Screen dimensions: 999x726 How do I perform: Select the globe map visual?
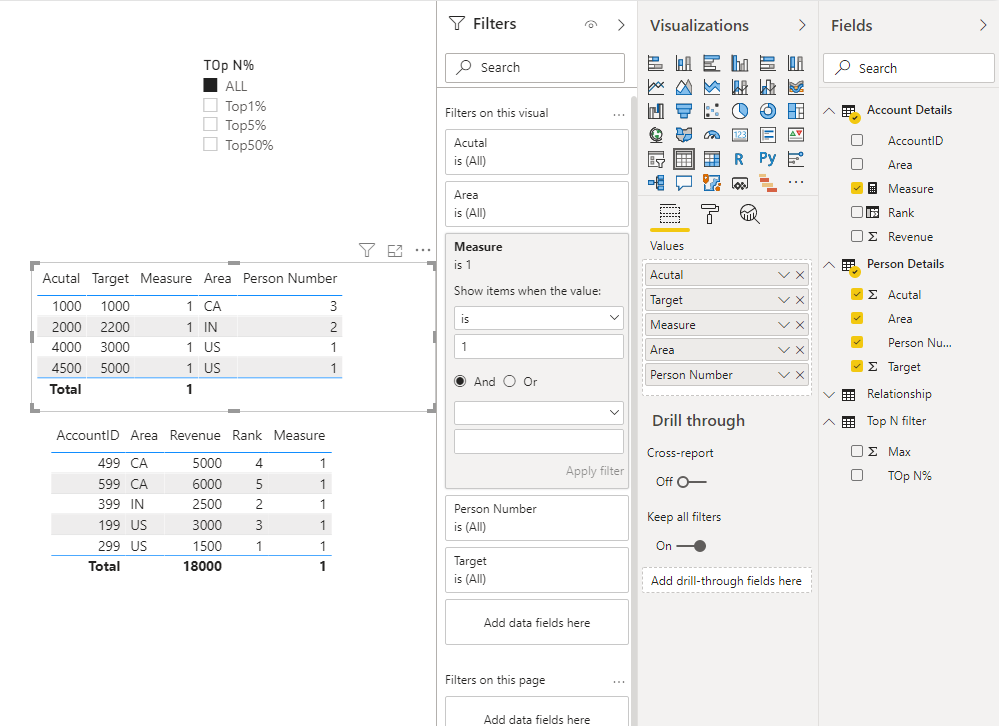656,134
